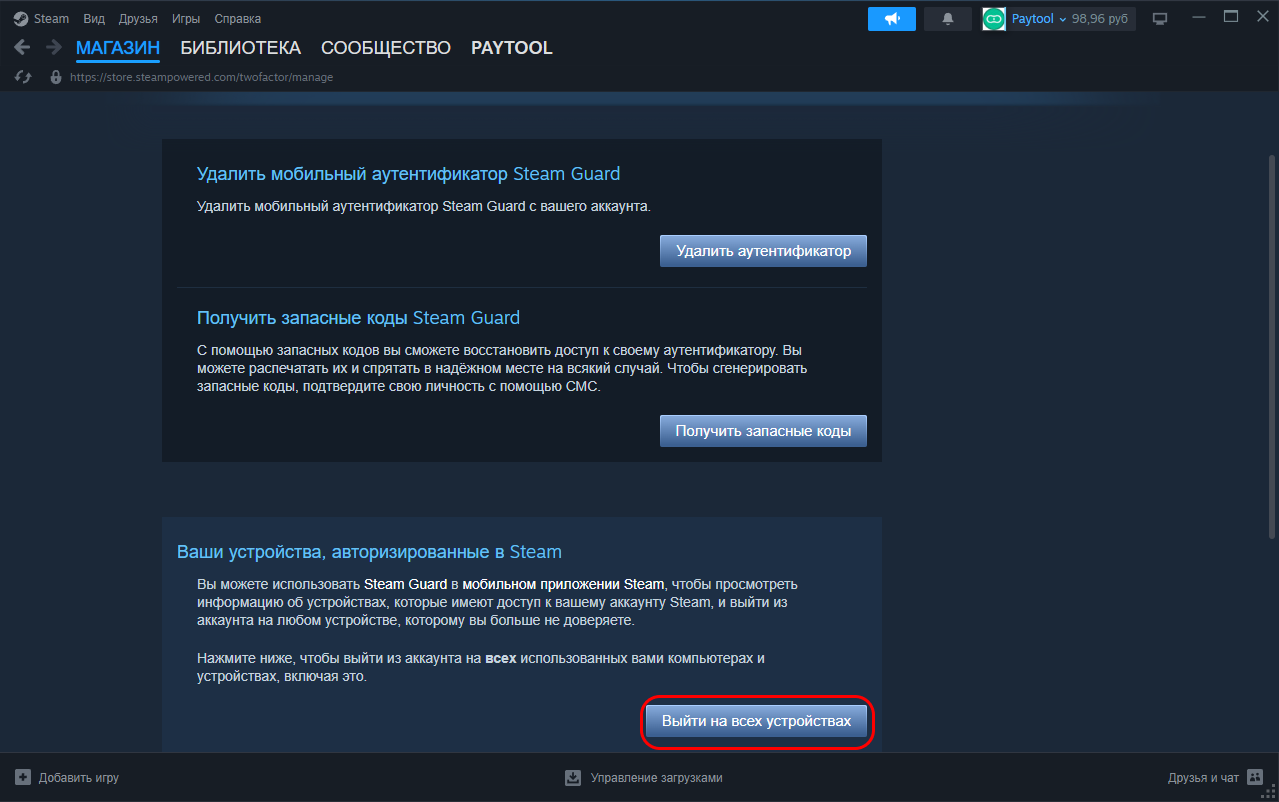Click the Добавить игру label
Viewport: 1279px width, 802px height.
click(x=79, y=778)
